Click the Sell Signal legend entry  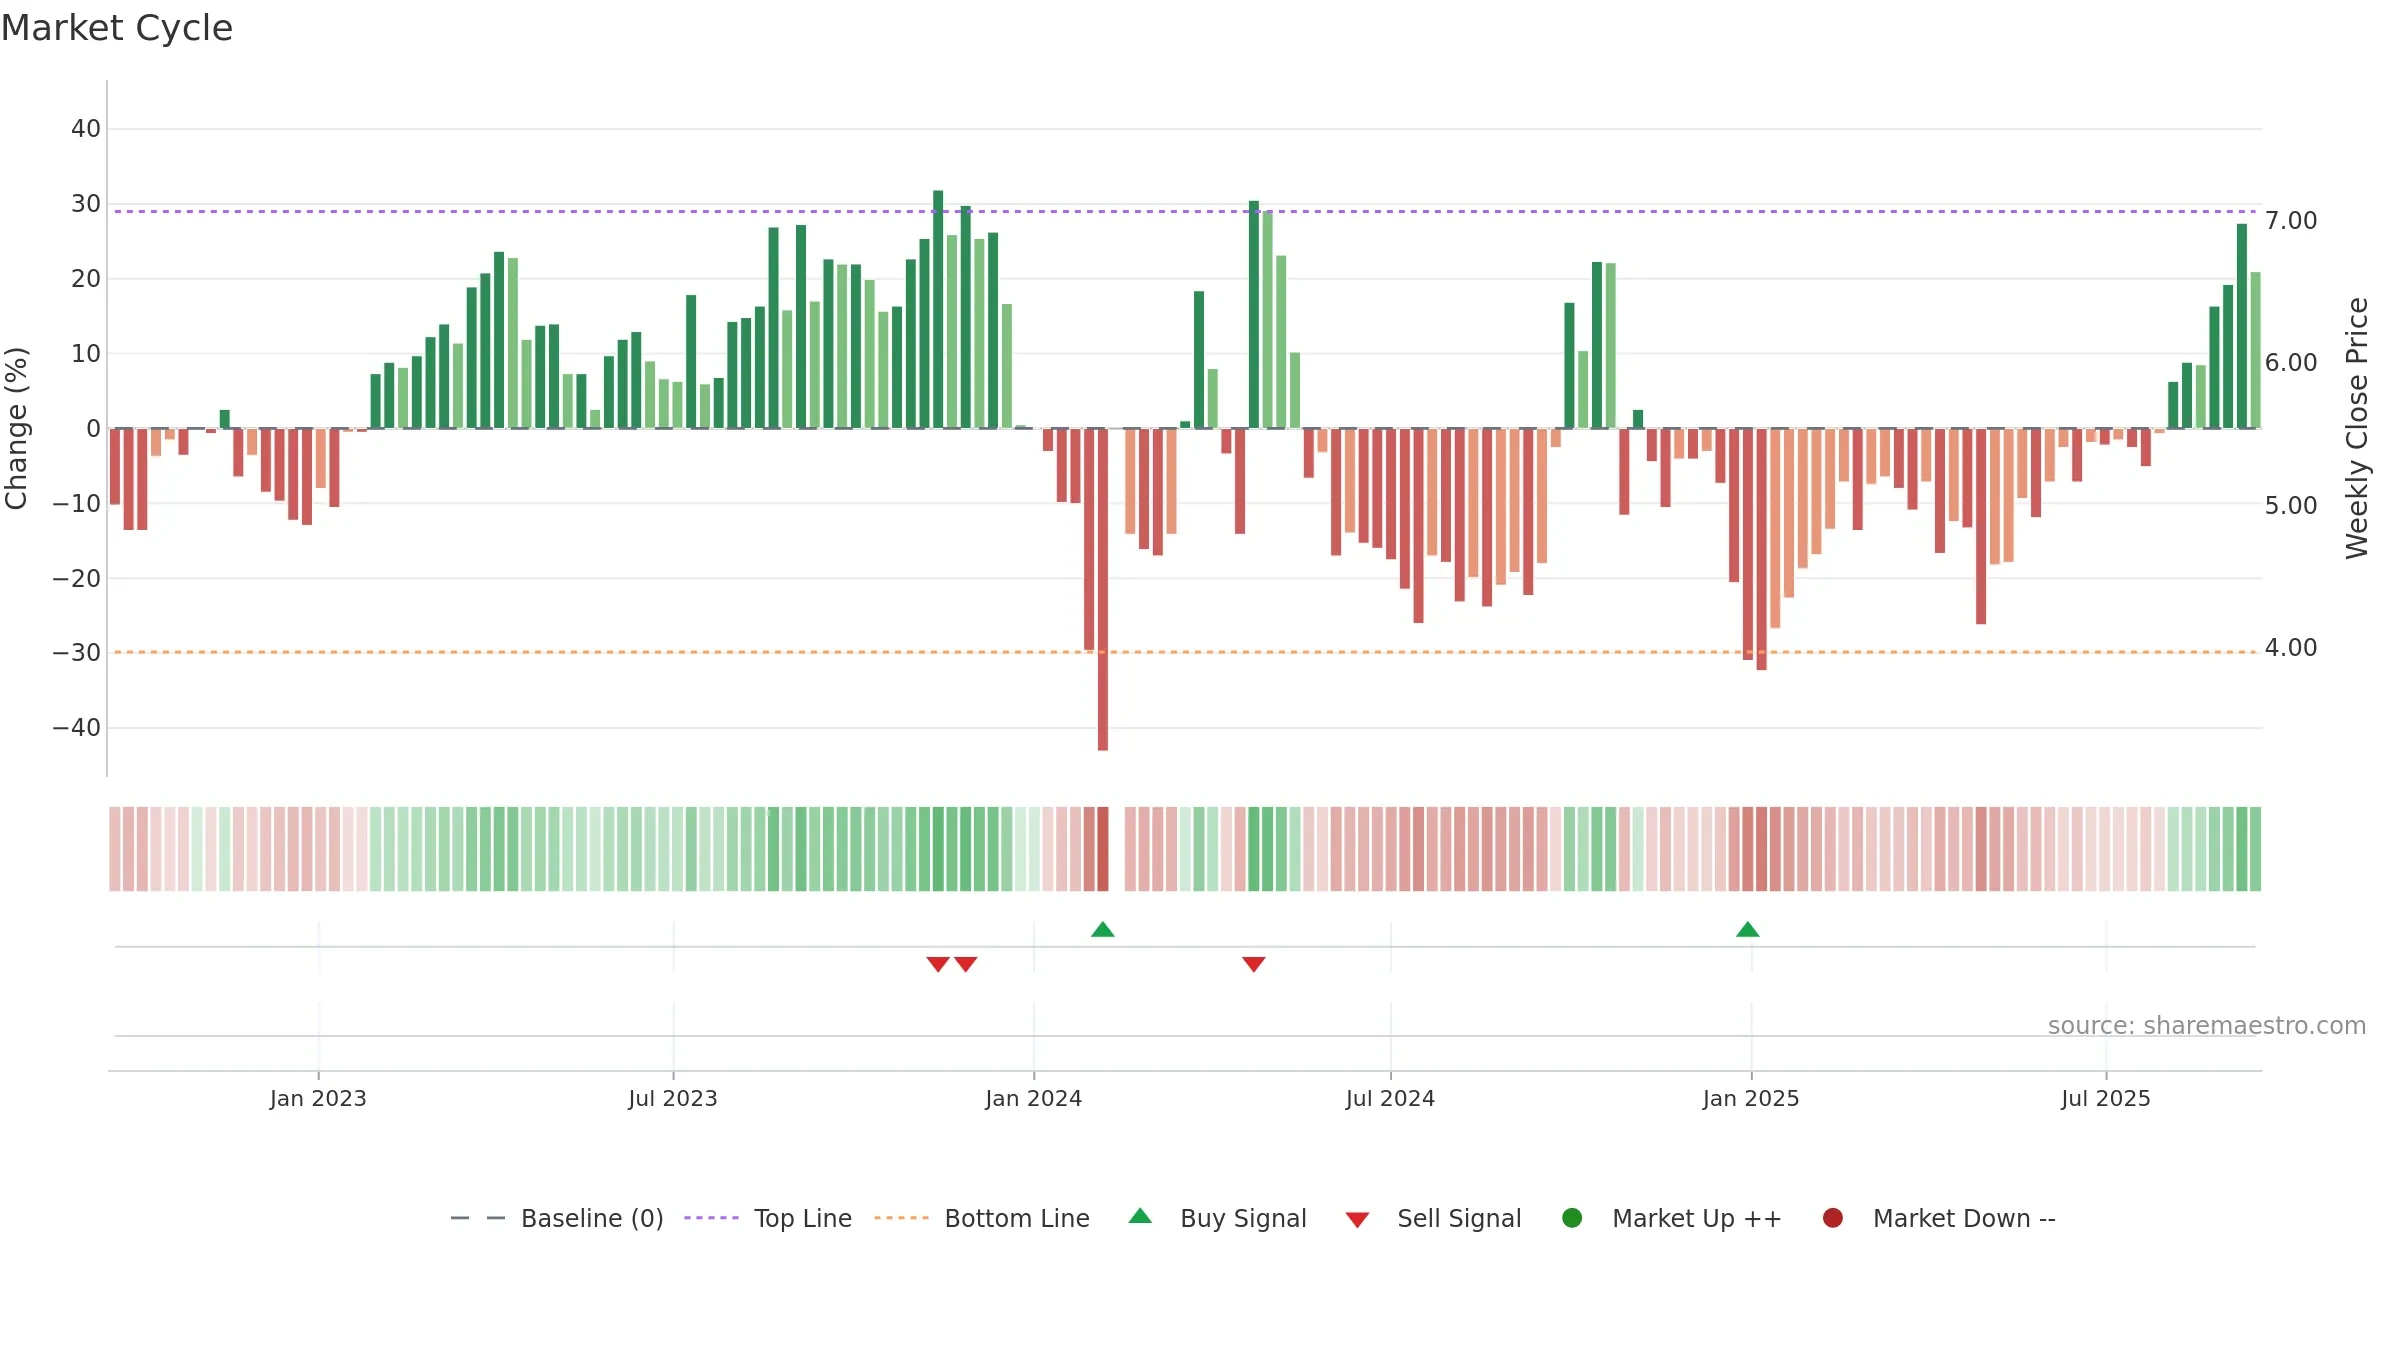click(x=1433, y=1218)
